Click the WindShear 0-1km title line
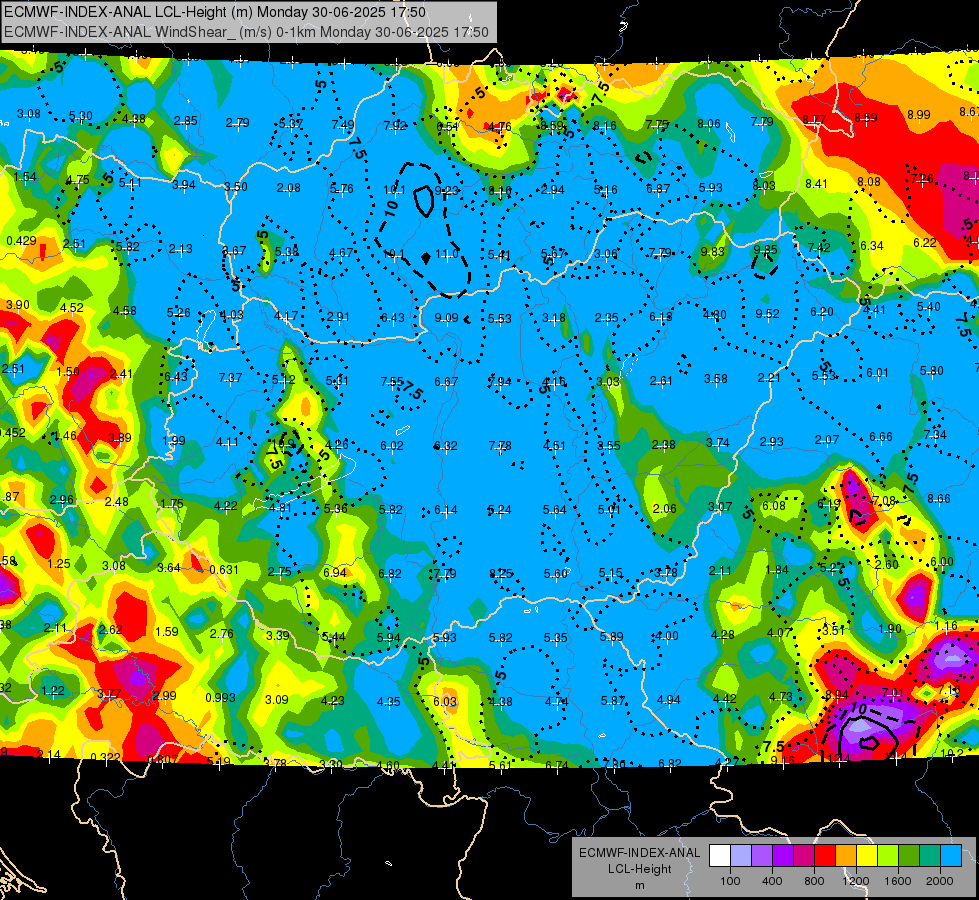 coord(246,32)
